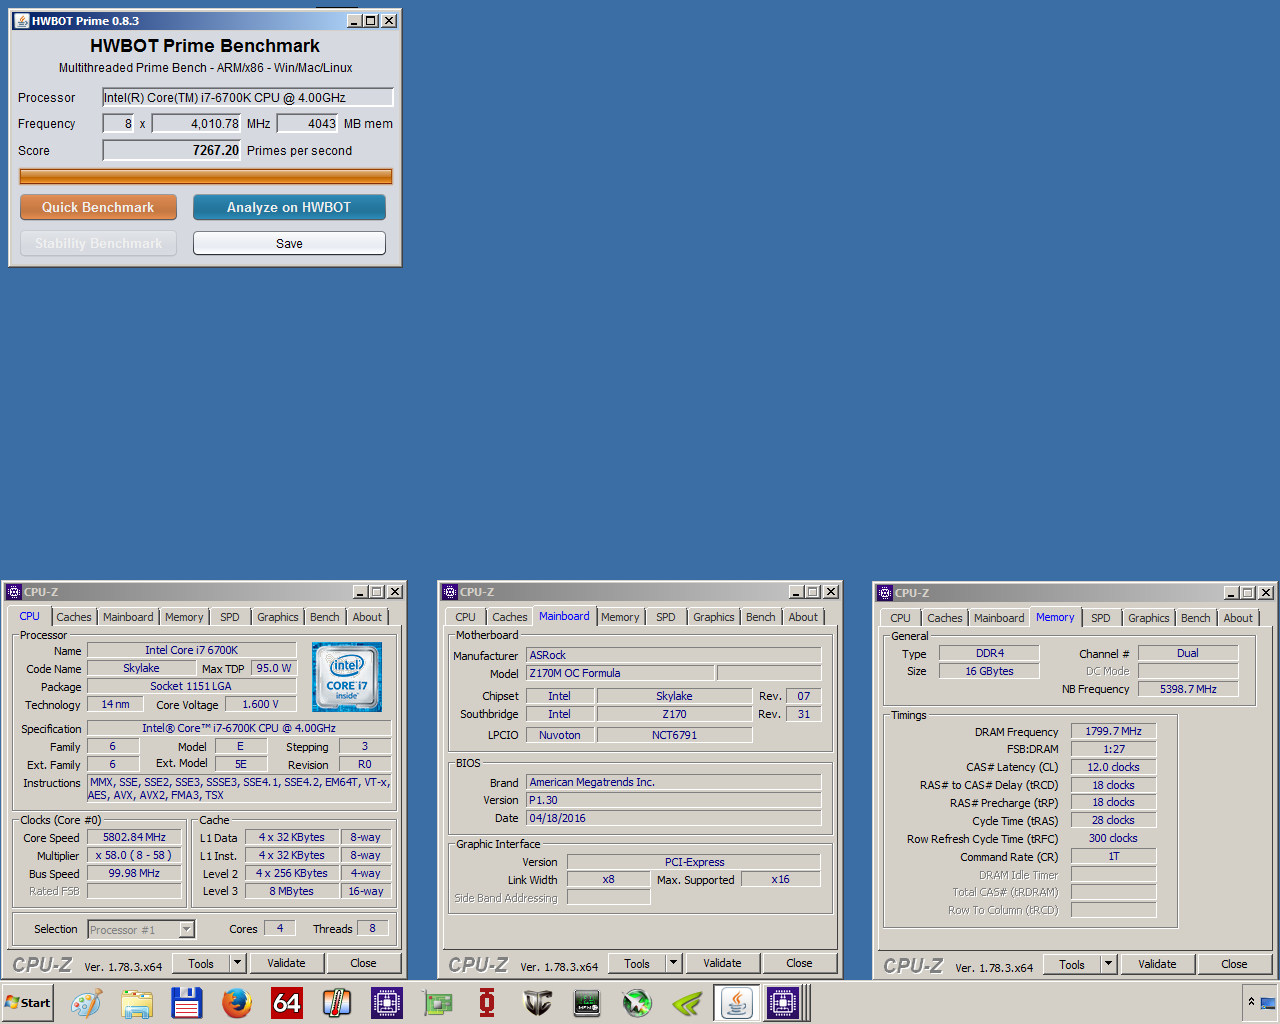This screenshot has width=1280, height=1024.
Task: Click the Intel Core i7 inside logo
Action: [x=346, y=678]
